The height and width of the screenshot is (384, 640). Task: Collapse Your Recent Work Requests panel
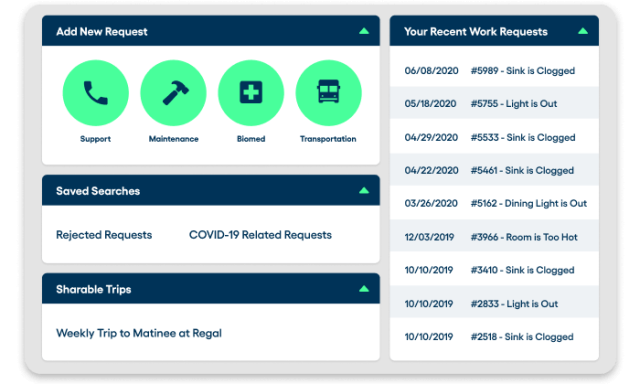(583, 31)
